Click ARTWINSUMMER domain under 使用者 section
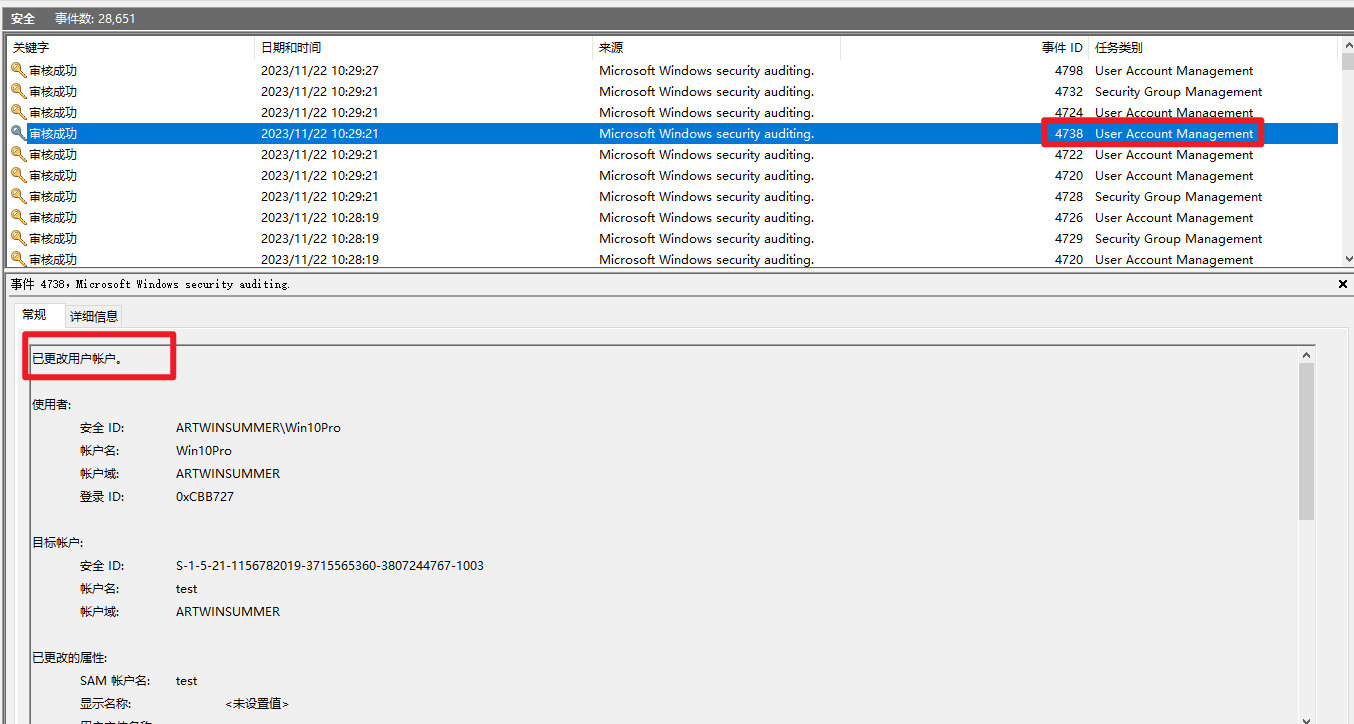 coord(228,474)
